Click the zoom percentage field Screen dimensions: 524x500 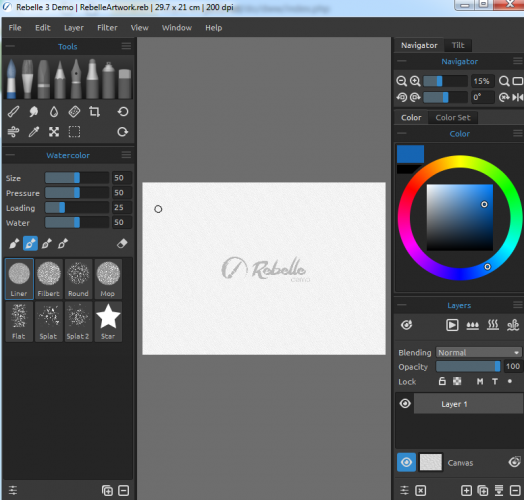[482, 81]
